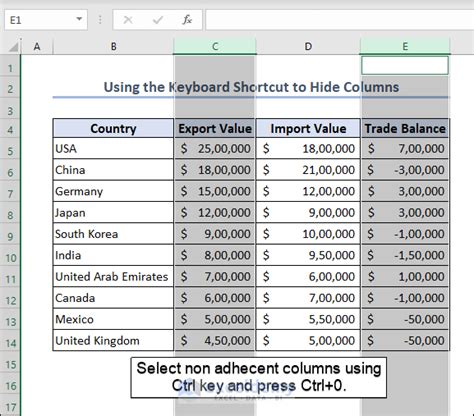This screenshot has height=416, width=474.
Task: Click the 'United Kingdom' cell
Action: tap(113, 340)
